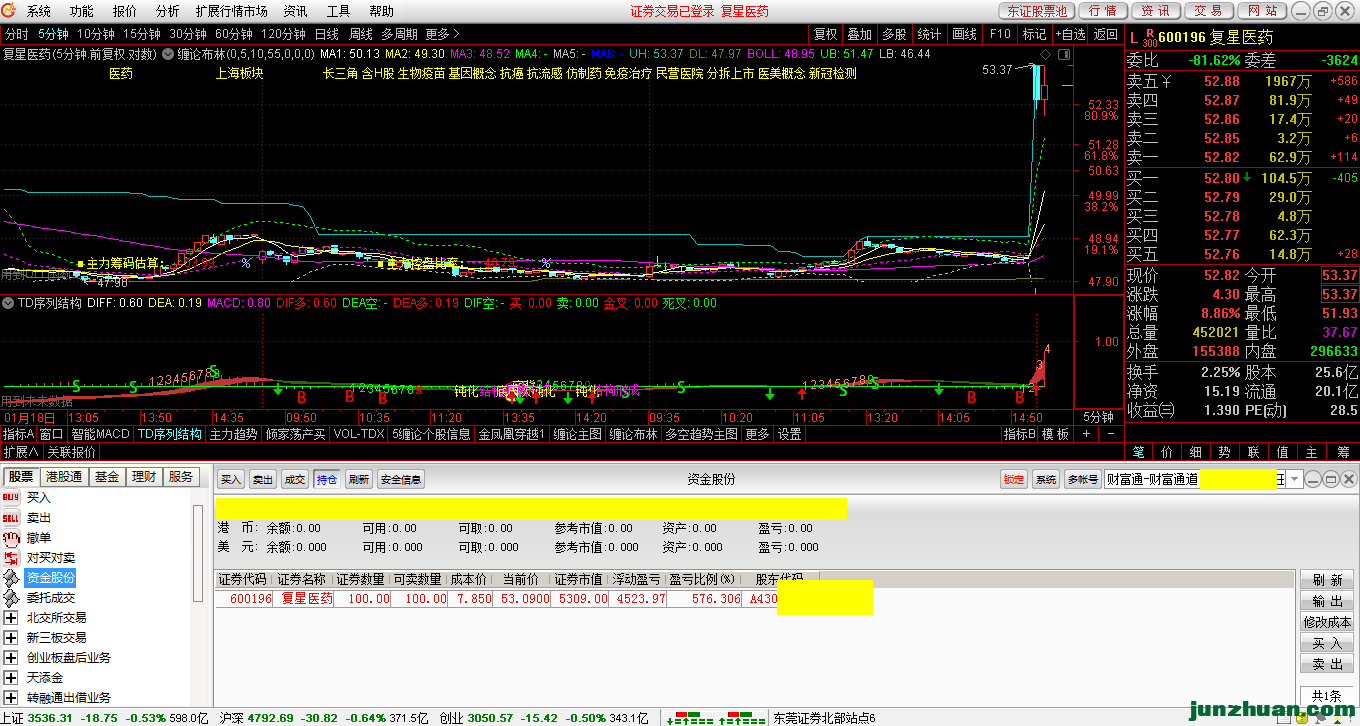Switch to 日线 daily period

(x=327, y=34)
